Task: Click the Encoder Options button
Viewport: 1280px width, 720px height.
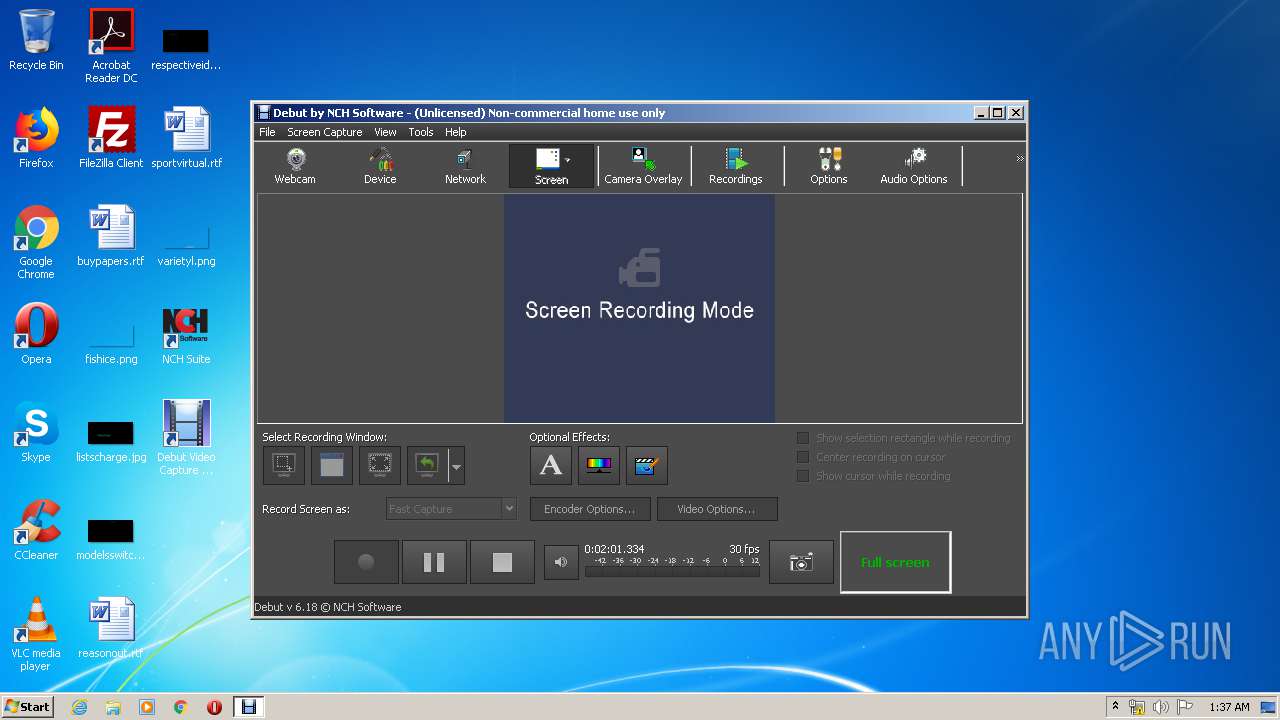Action: pos(590,509)
